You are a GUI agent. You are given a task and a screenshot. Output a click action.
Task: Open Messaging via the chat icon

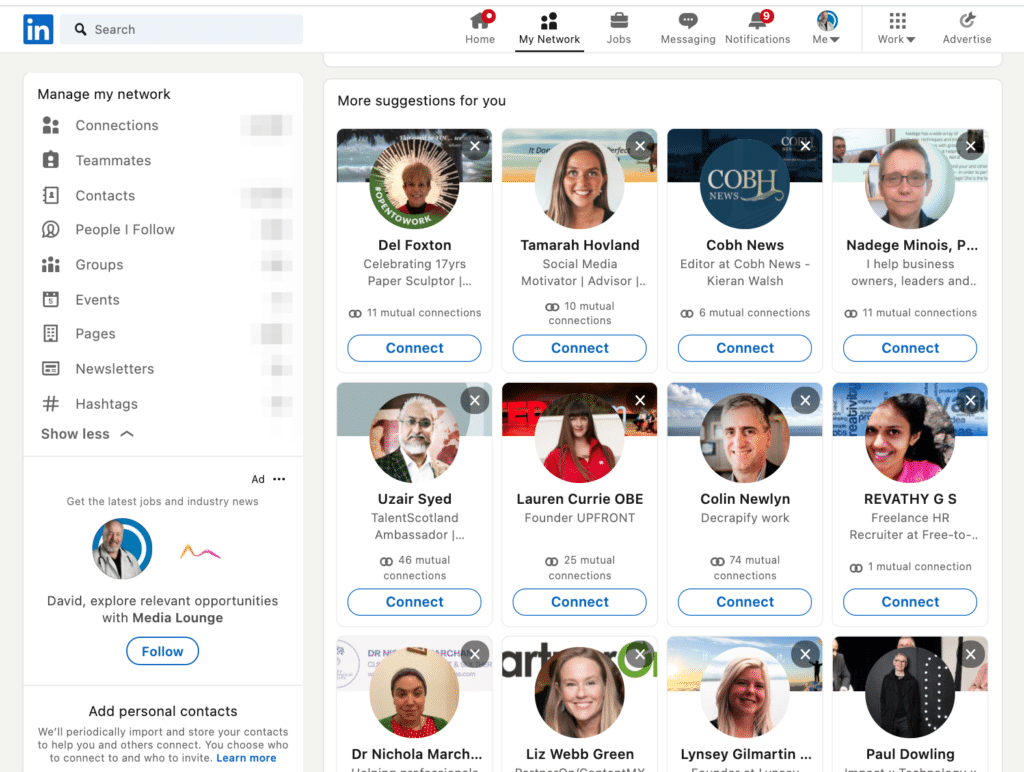[687, 20]
